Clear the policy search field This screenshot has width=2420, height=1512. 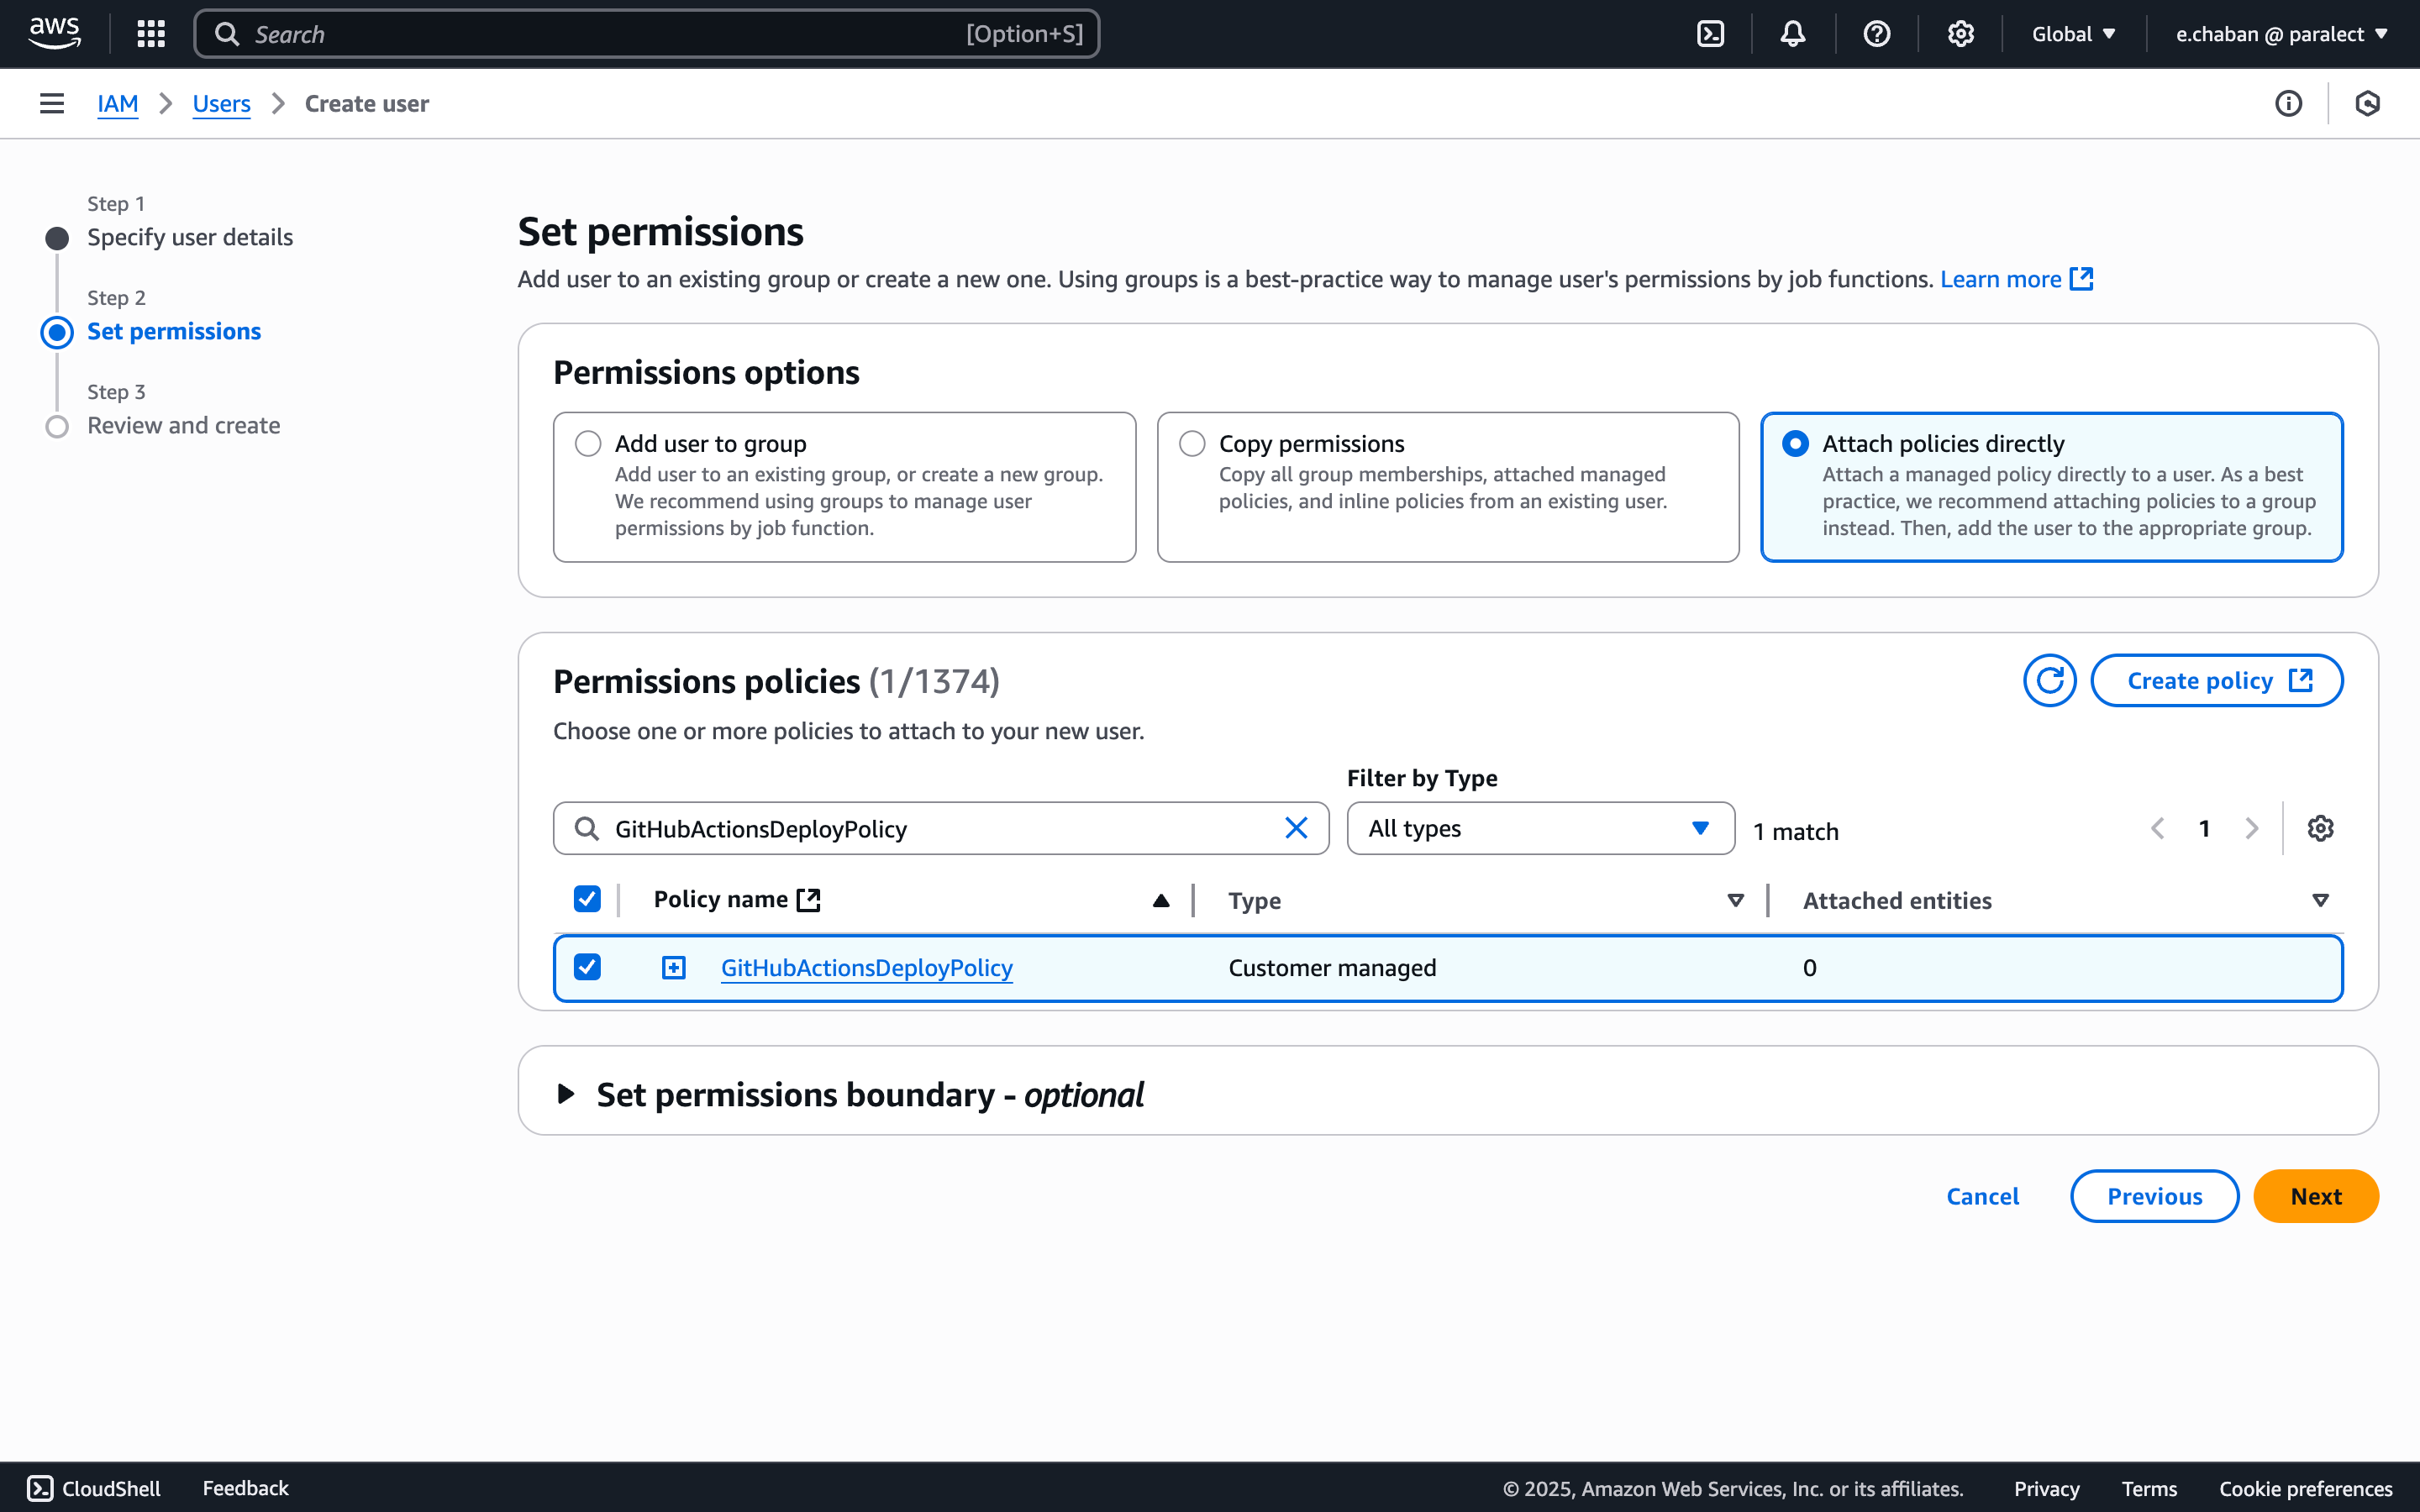tap(1296, 828)
